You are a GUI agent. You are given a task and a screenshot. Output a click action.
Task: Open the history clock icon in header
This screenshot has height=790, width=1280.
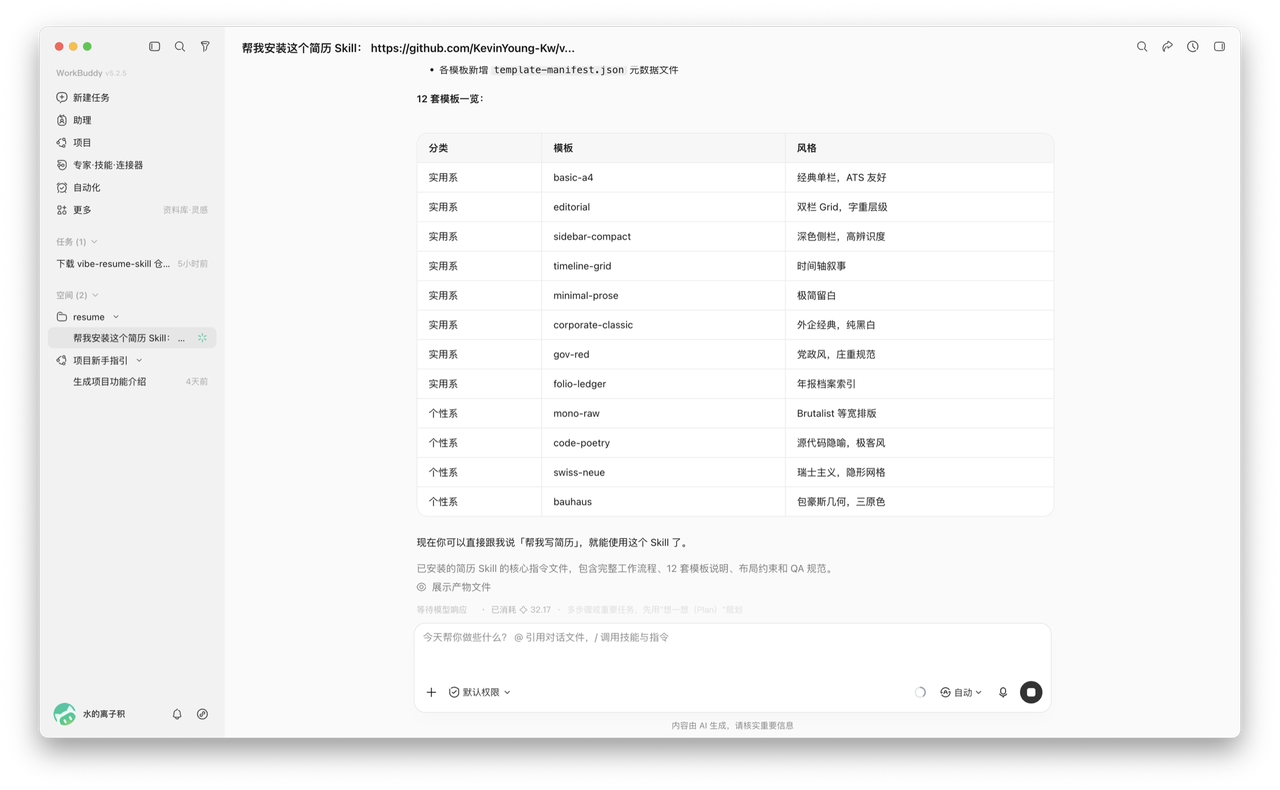[1193, 46]
